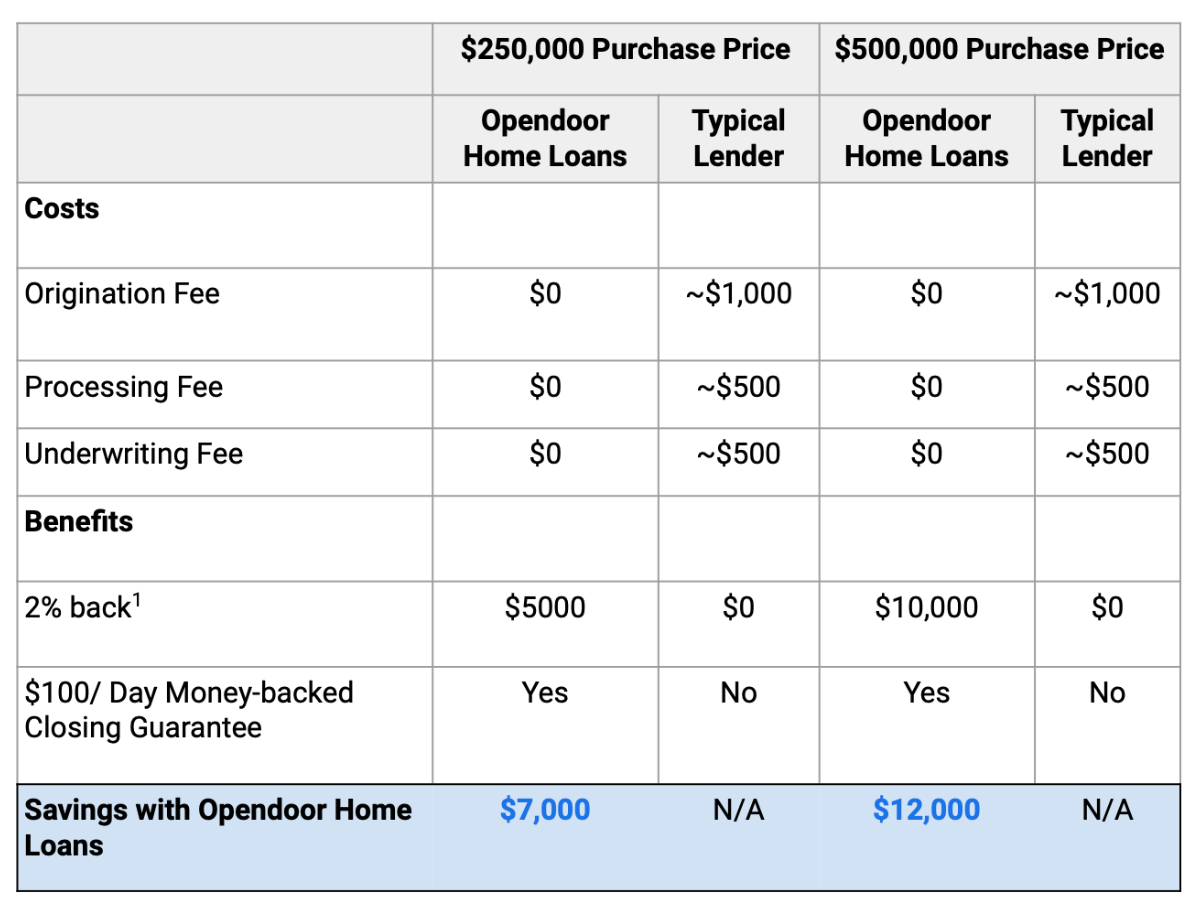Click the first Opendoor Home Loans column header
The height and width of the screenshot is (909, 1200).
(545, 138)
